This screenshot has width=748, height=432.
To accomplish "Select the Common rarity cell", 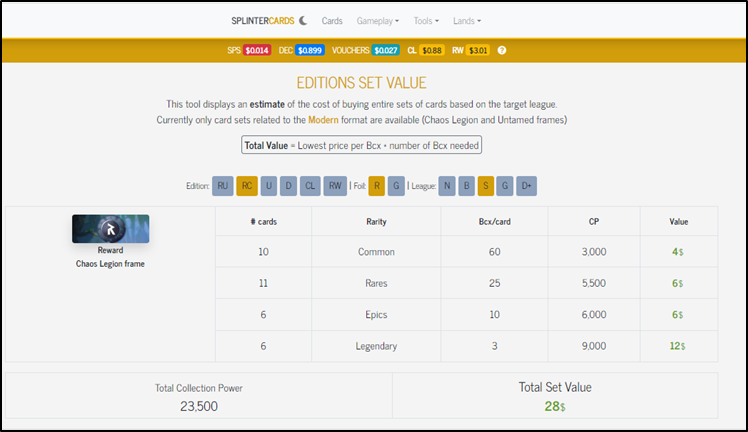I will click(376, 251).
